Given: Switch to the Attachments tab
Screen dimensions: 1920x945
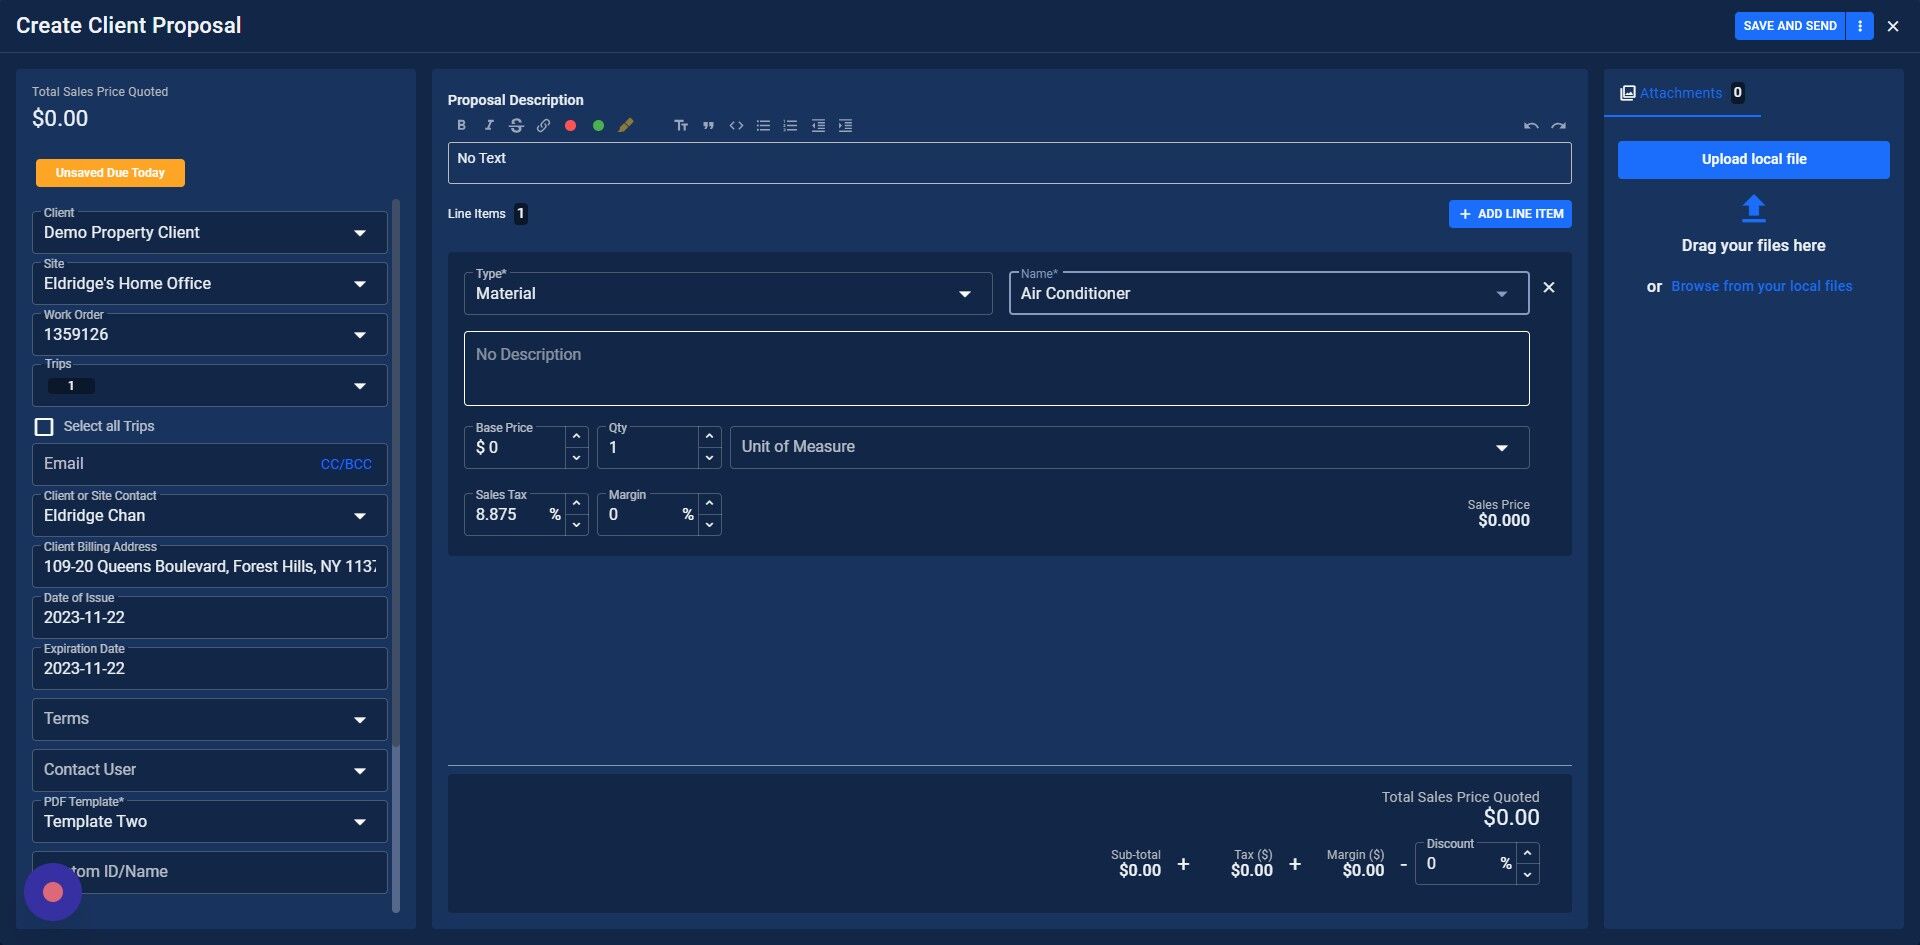Looking at the screenshot, I should (x=1682, y=93).
